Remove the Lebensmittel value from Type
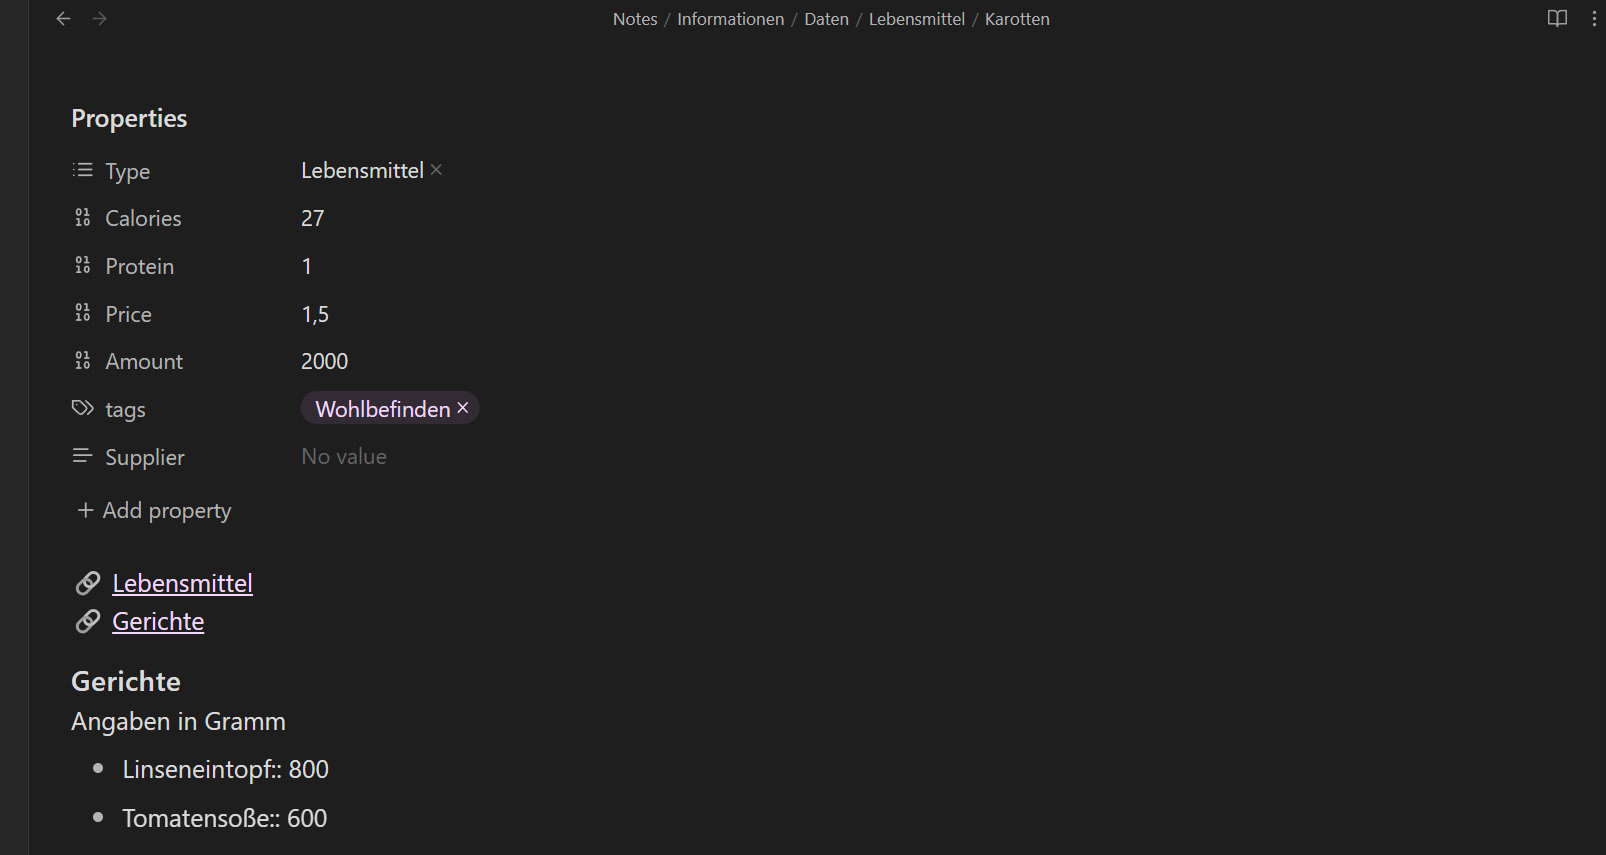1606x855 pixels. pos(436,170)
